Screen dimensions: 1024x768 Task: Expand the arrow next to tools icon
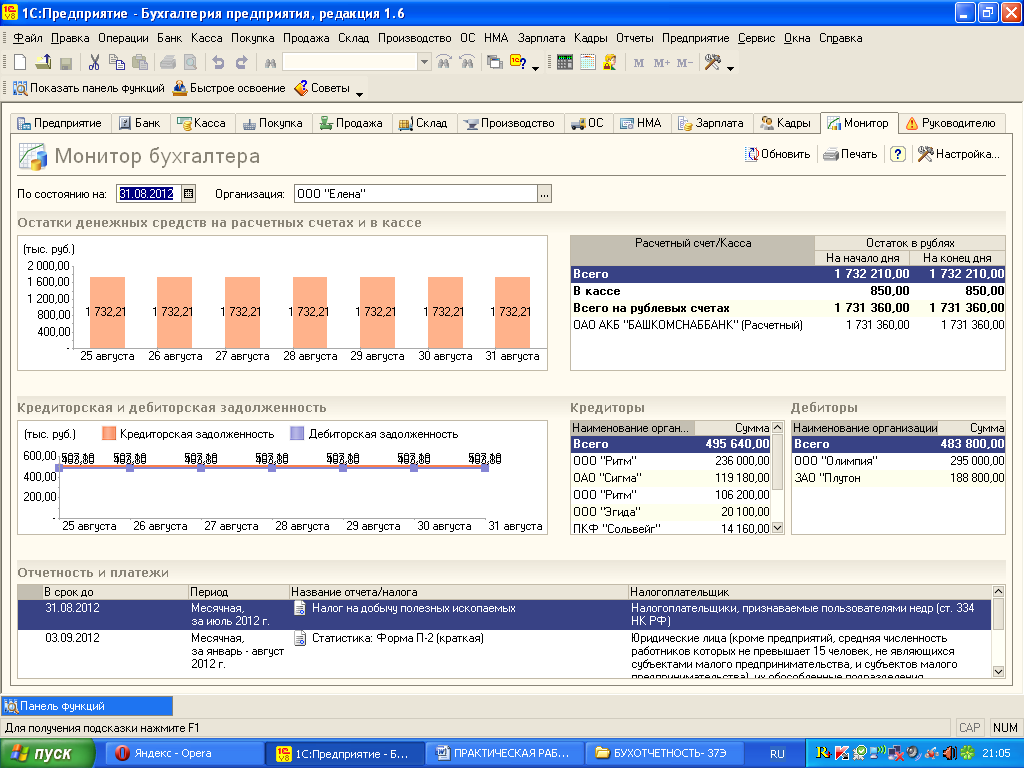(x=730, y=68)
